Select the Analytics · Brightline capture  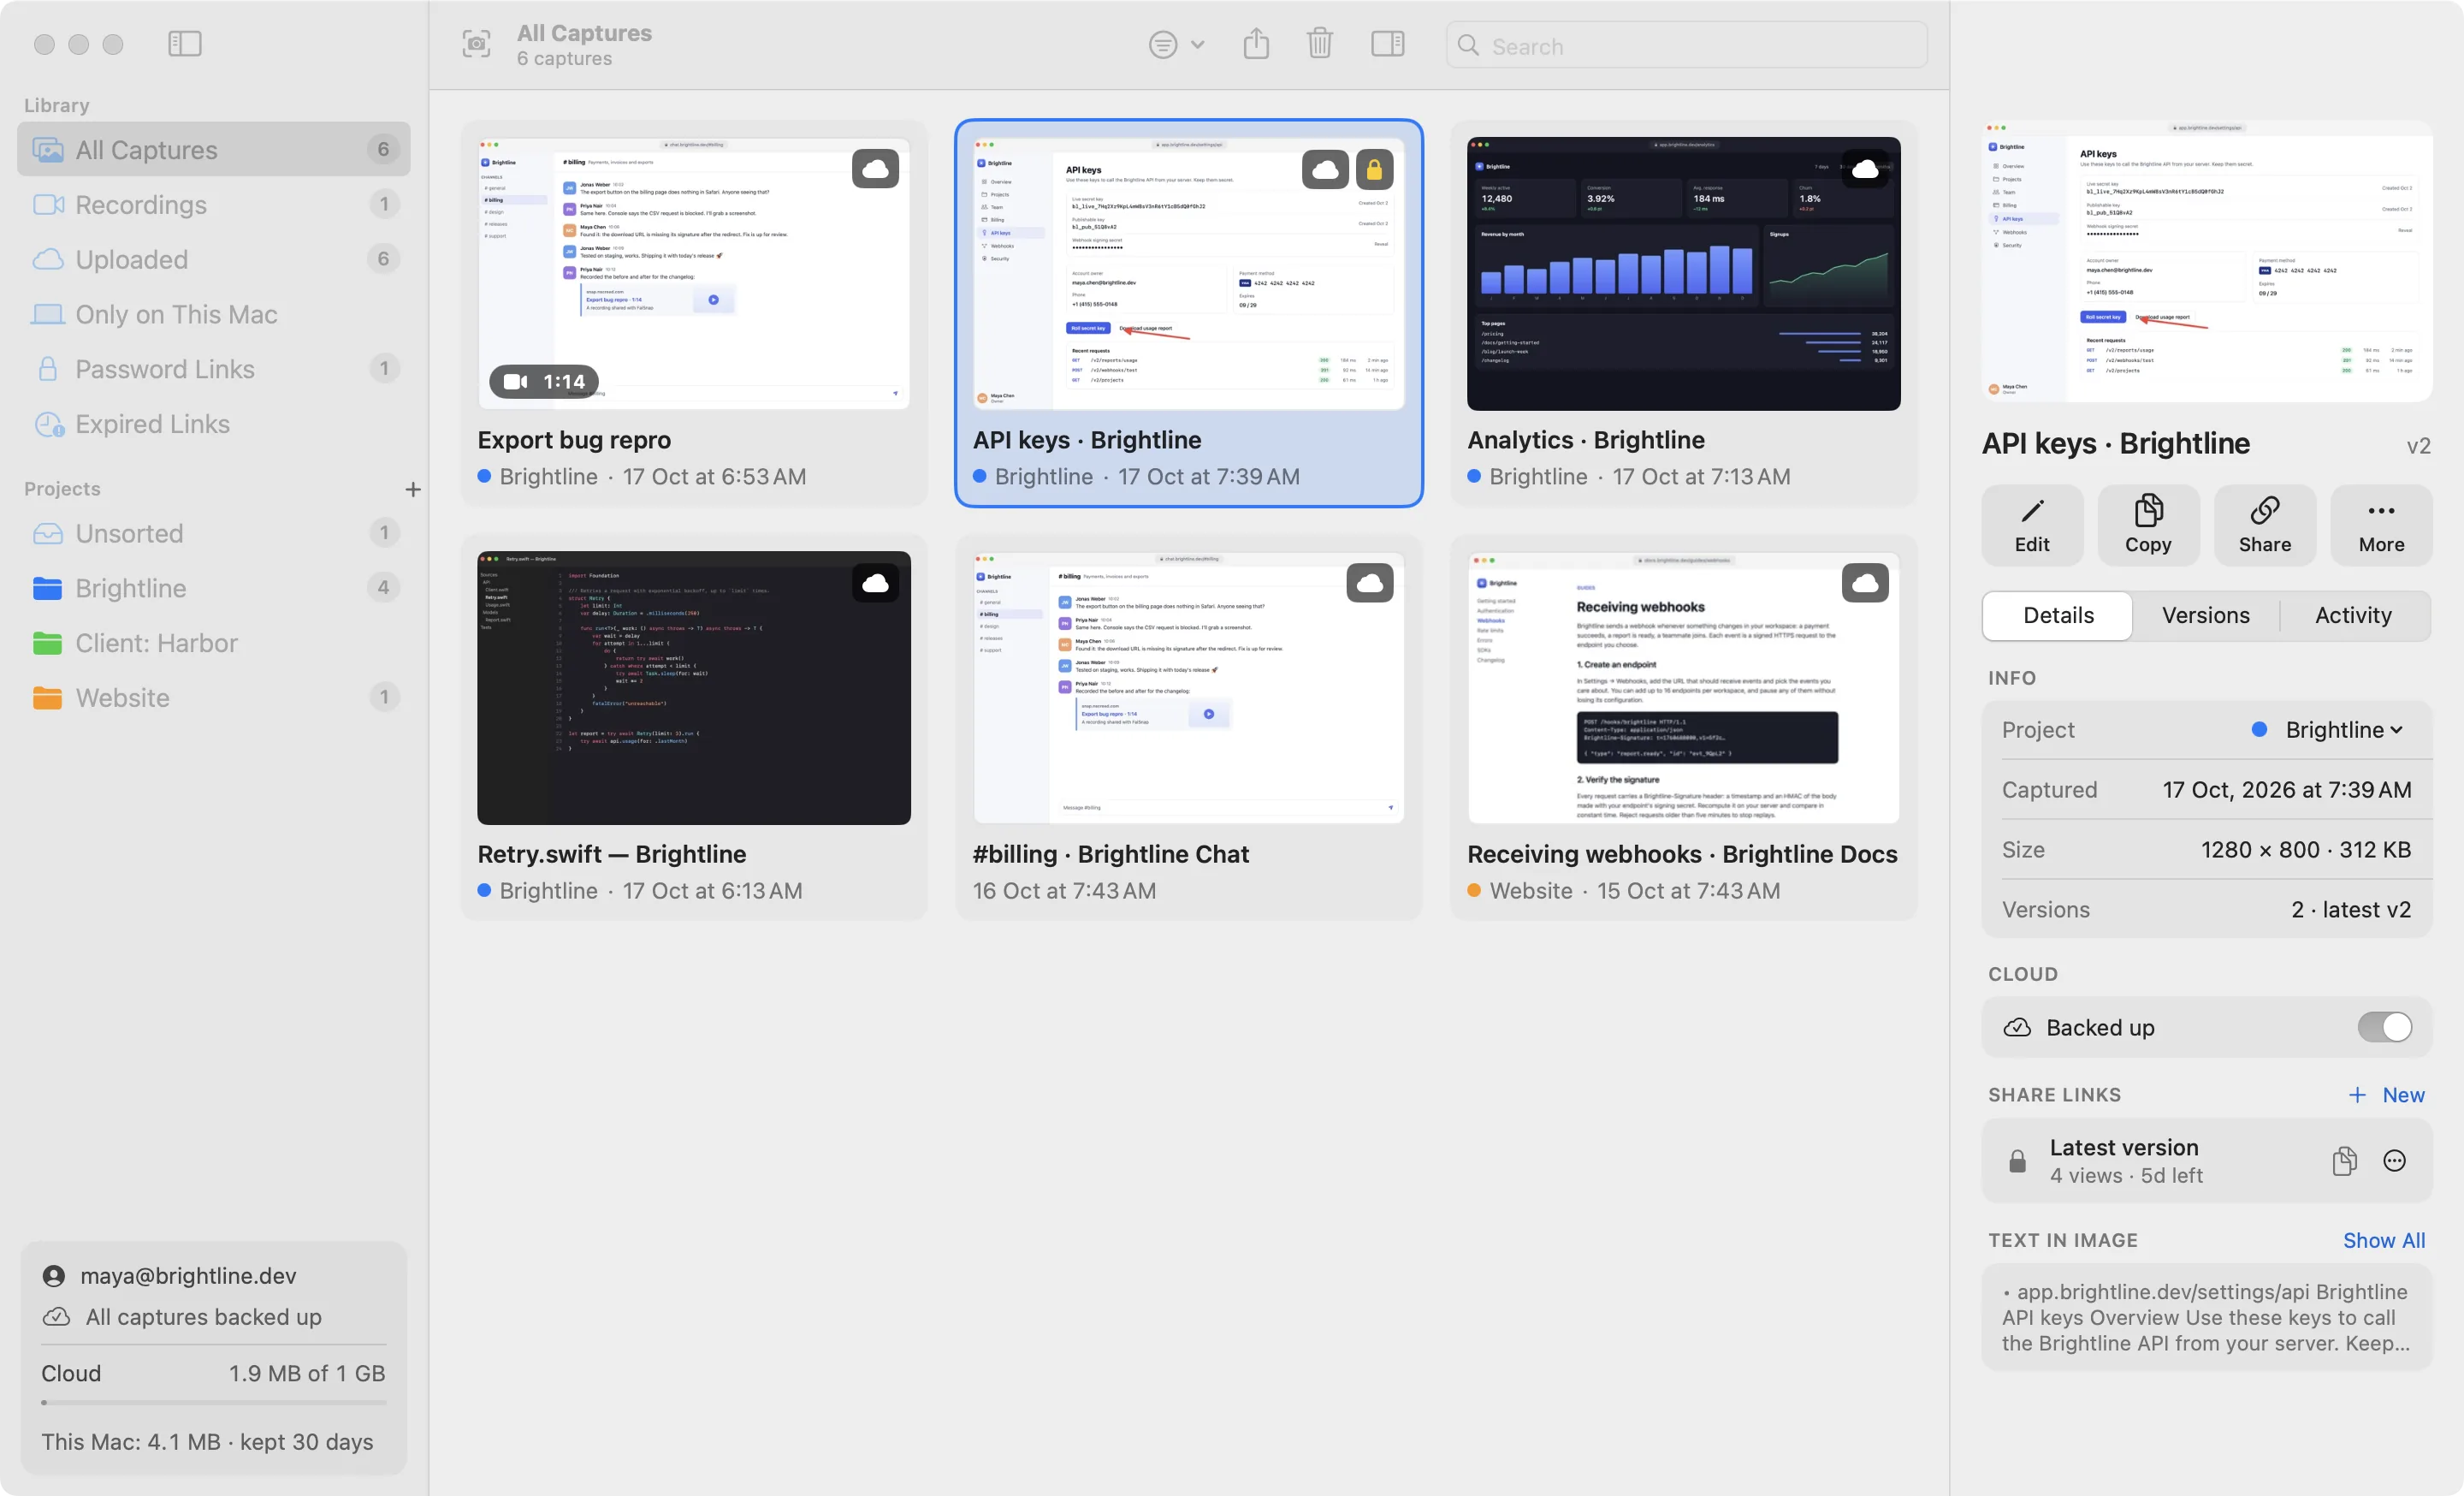[1684, 314]
